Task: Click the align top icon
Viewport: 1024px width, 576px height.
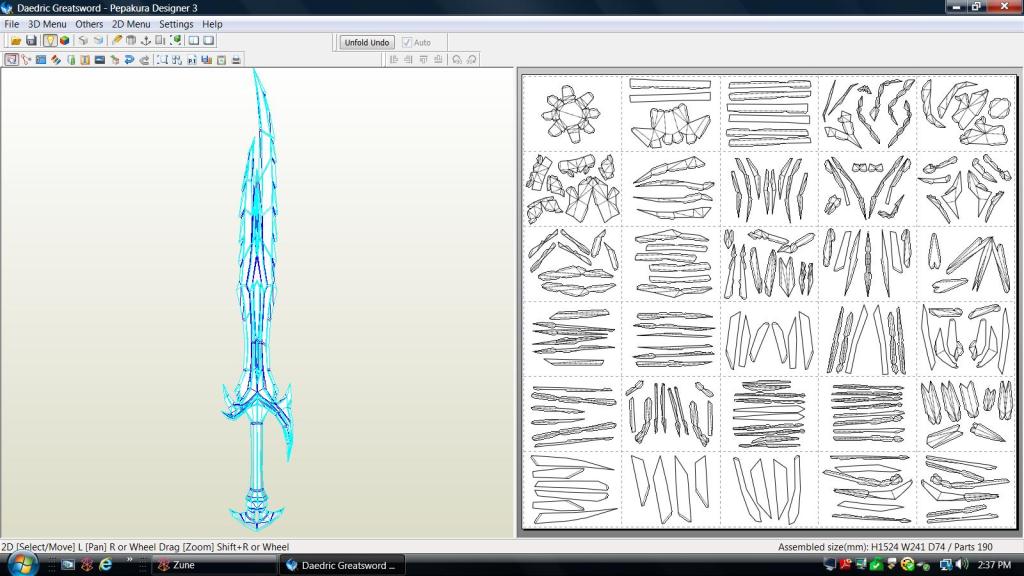Action: [423, 59]
